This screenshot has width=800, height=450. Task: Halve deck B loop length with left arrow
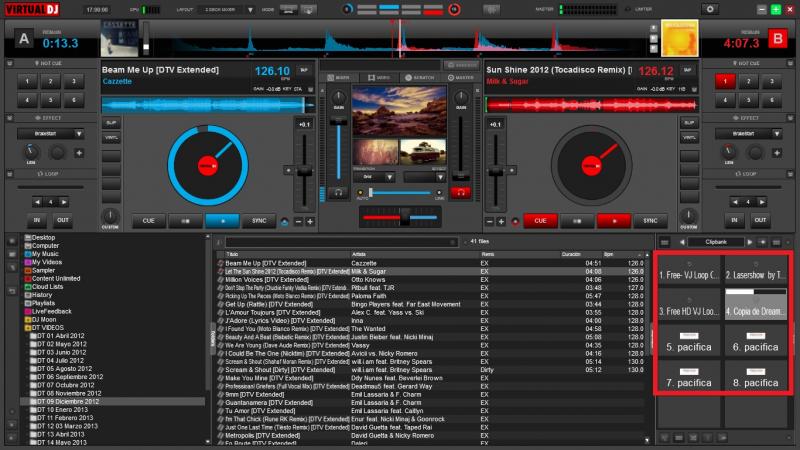coord(735,203)
